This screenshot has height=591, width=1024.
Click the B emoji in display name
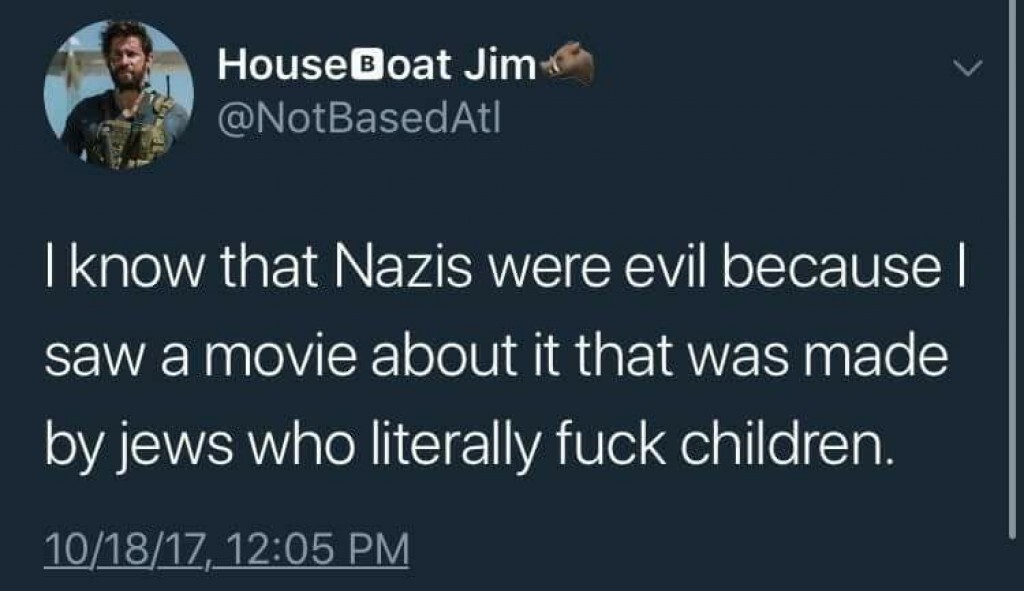click(x=370, y=64)
